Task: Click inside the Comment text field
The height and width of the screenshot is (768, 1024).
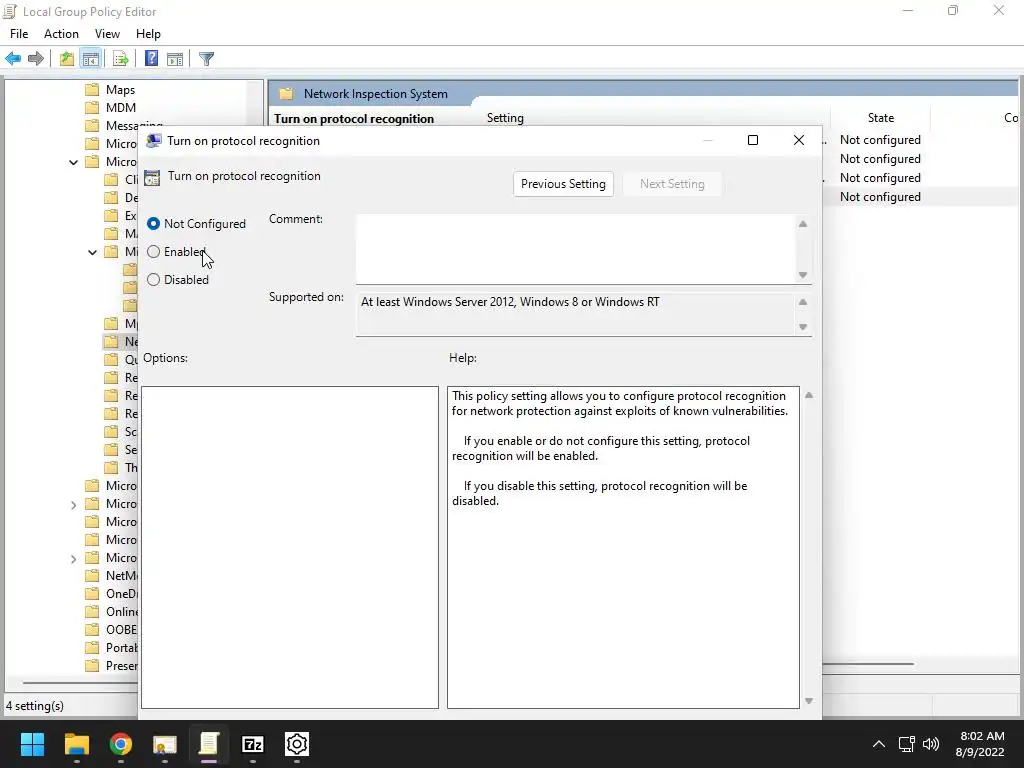Action: point(575,249)
